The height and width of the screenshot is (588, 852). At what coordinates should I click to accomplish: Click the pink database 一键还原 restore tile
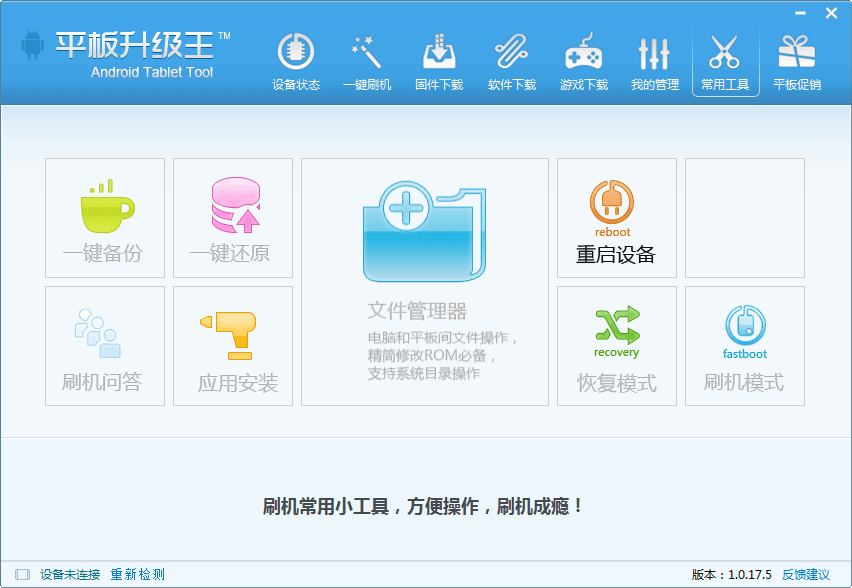[233, 218]
